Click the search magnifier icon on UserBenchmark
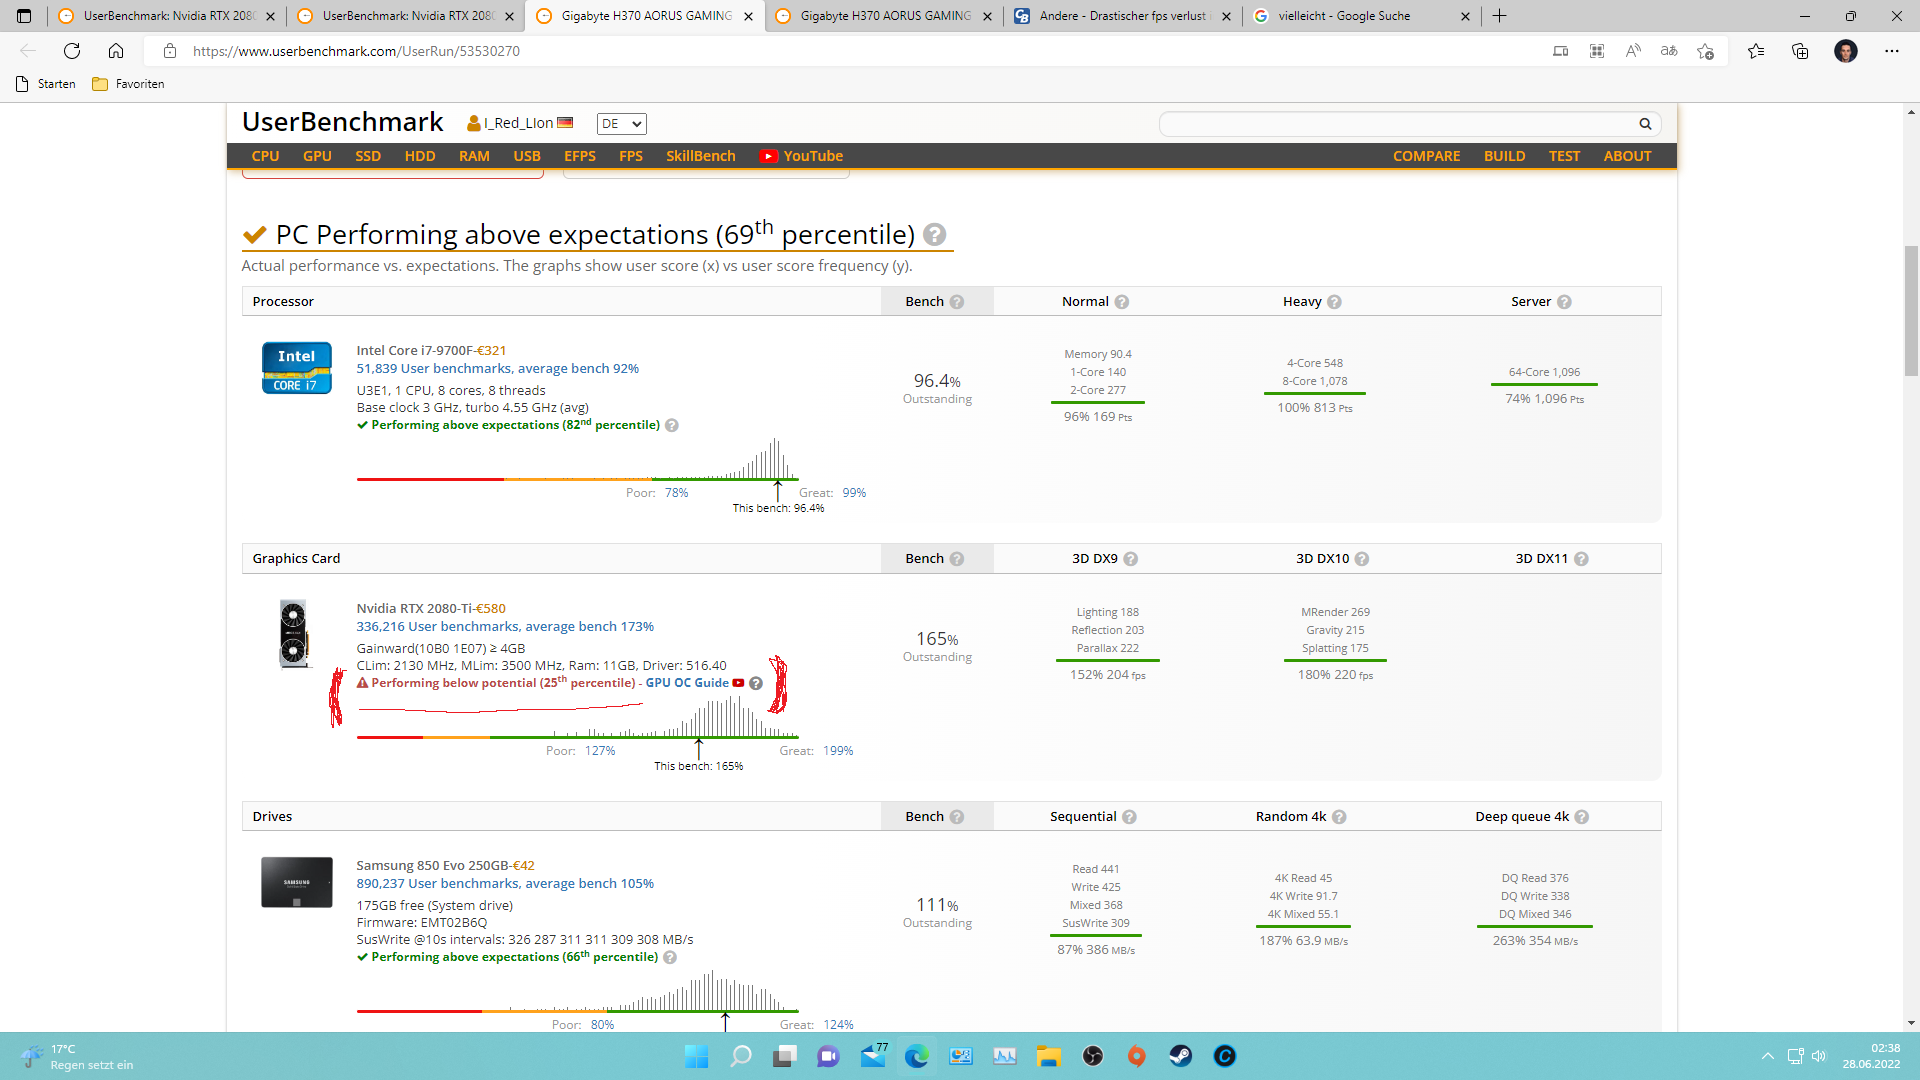The image size is (1920, 1080). 1645,124
